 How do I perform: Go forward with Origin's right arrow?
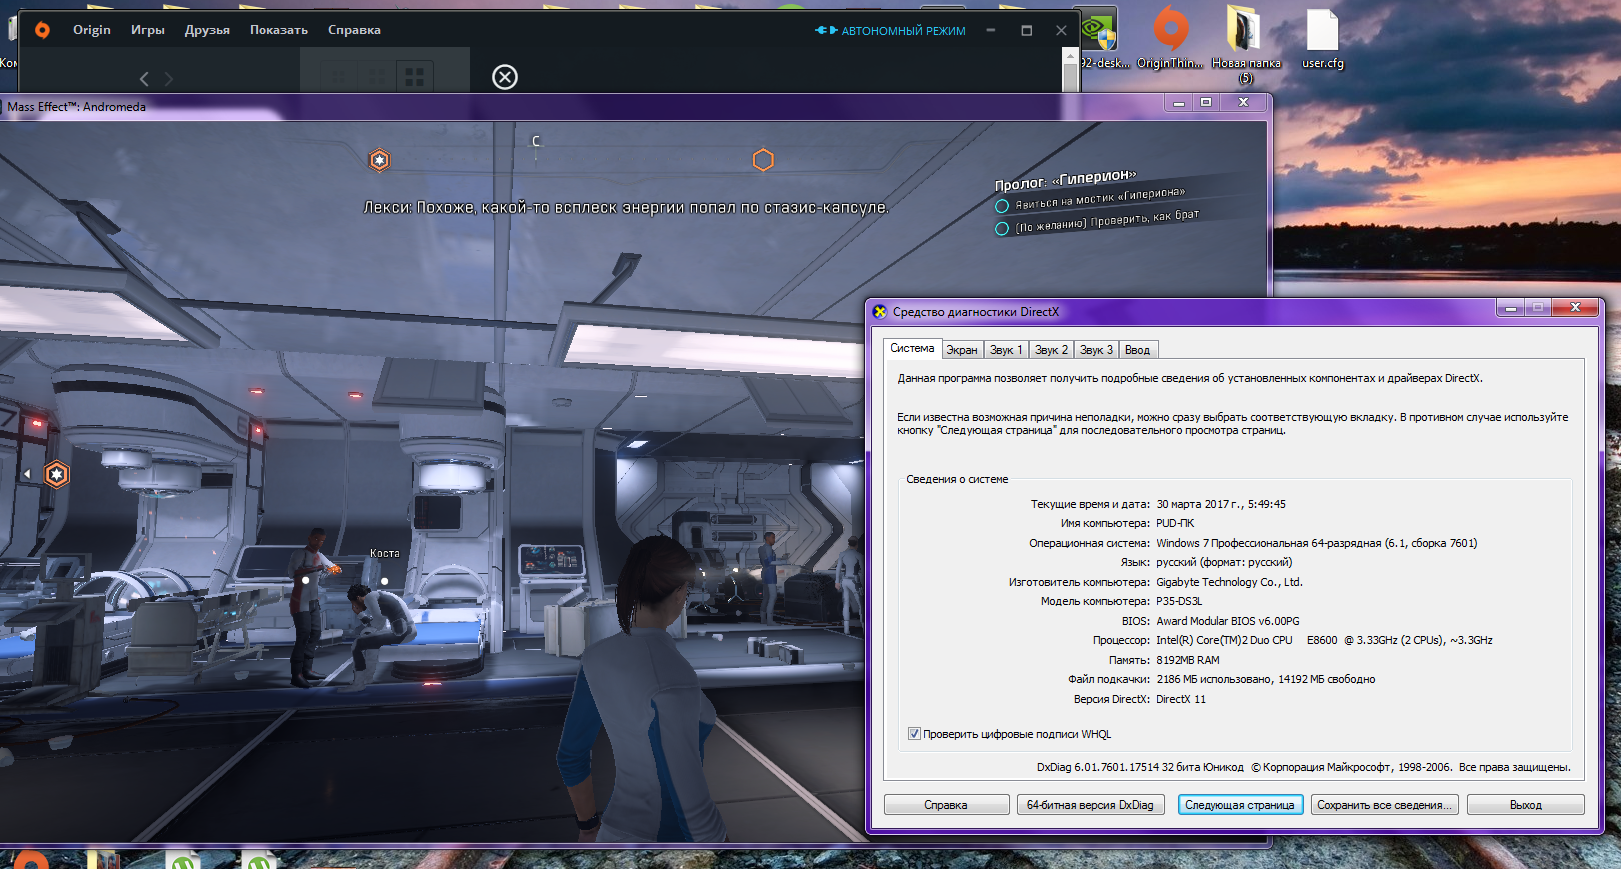click(x=168, y=78)
